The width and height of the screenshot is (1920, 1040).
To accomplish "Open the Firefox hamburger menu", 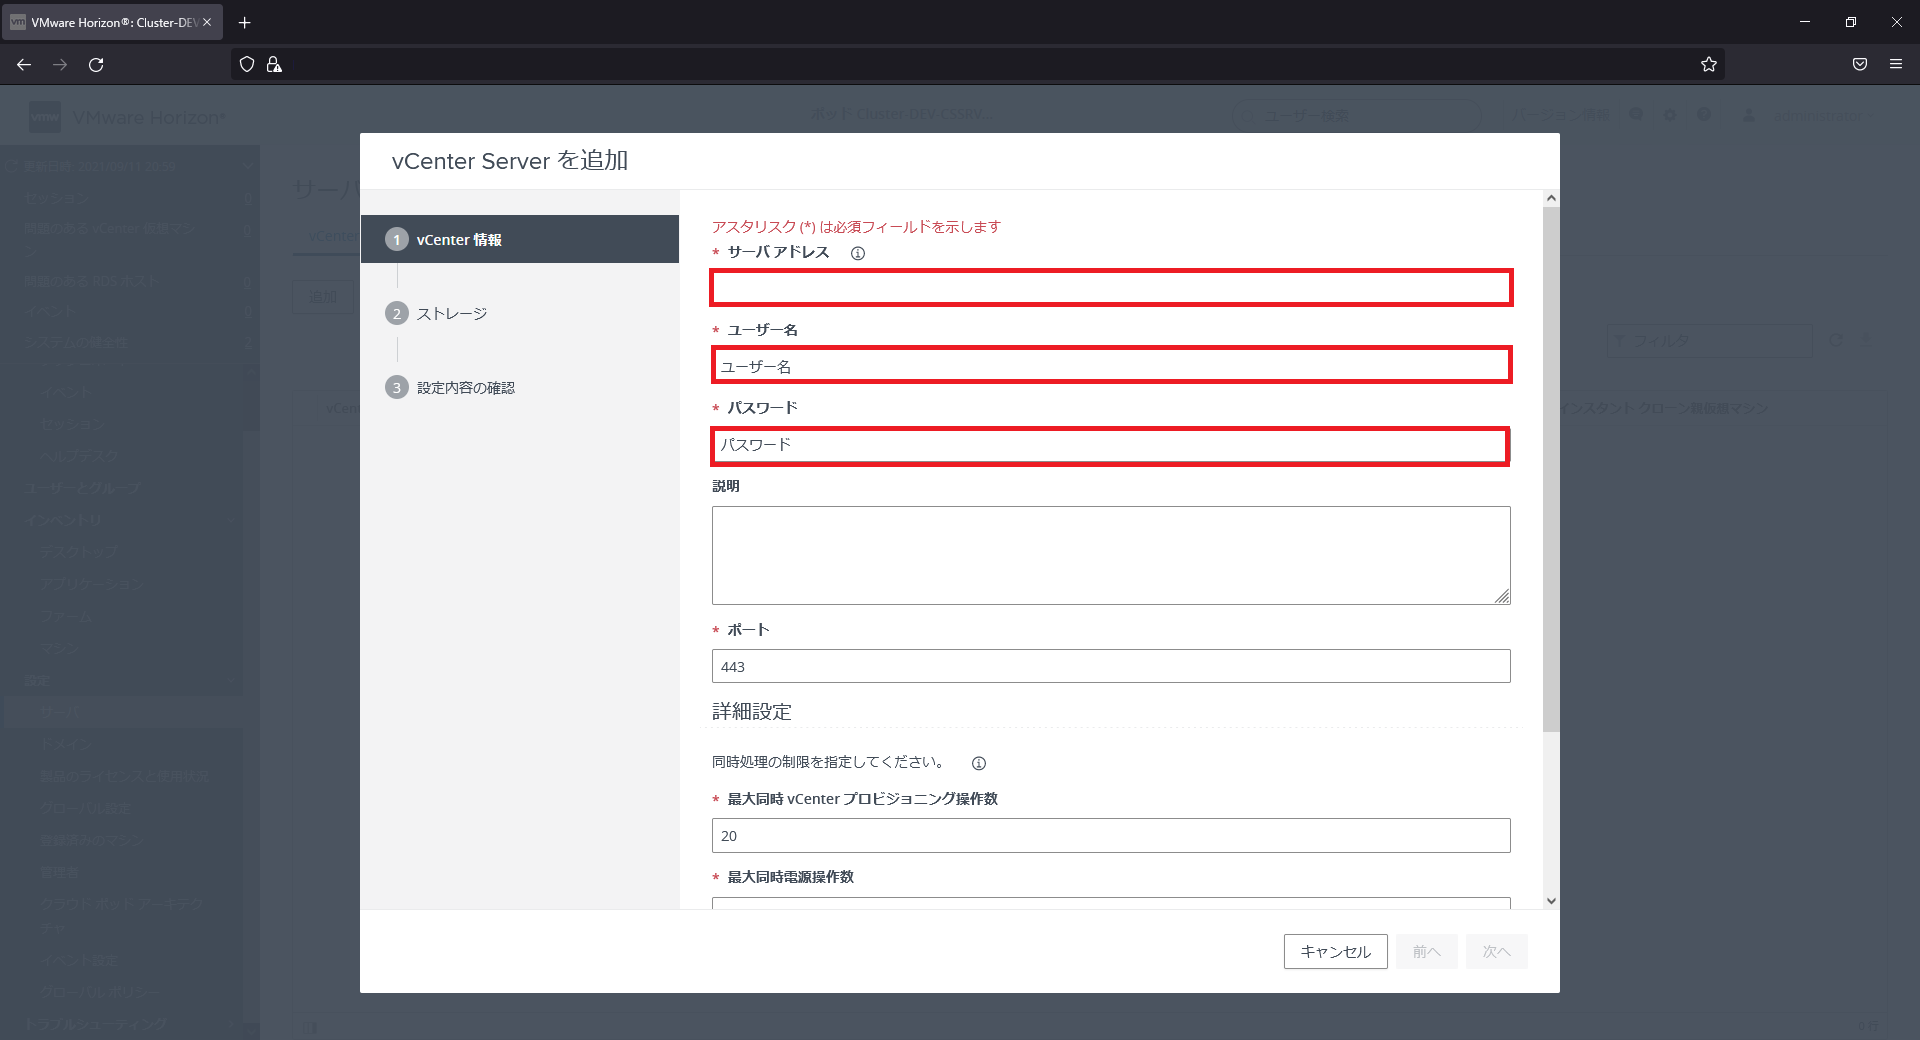I will click(x=1896, y=64).
